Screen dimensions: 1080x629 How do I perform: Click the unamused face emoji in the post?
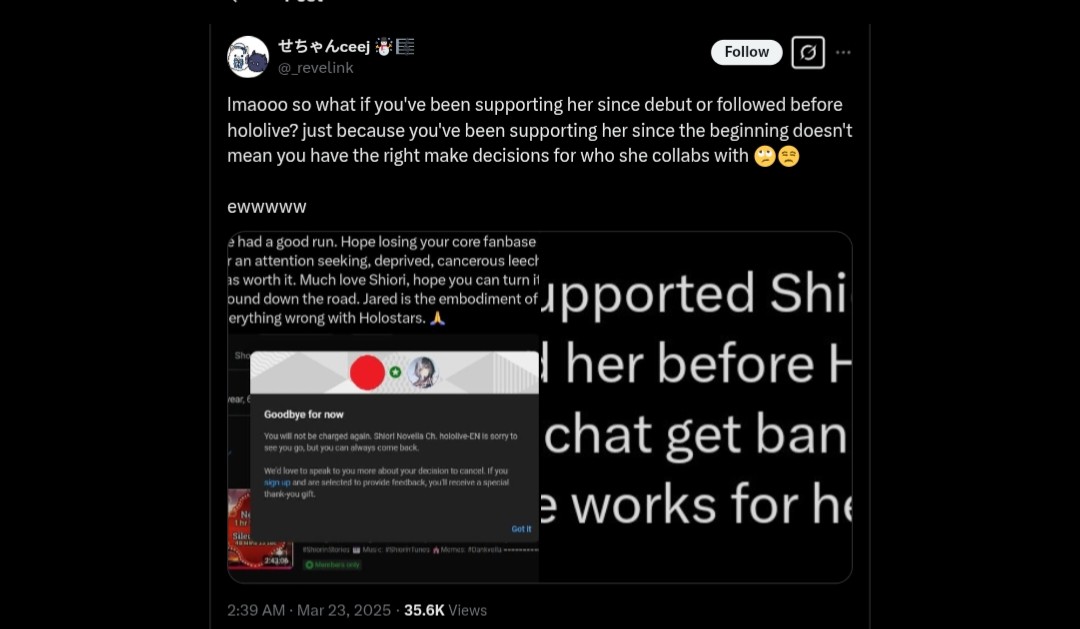(x=789, y=156)
